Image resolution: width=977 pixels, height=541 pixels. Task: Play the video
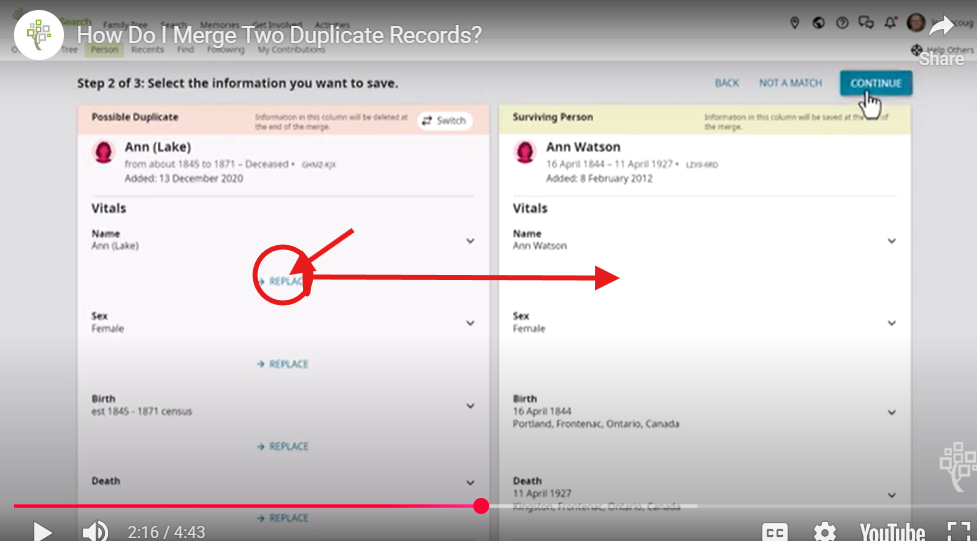click(x=42, y=532)
